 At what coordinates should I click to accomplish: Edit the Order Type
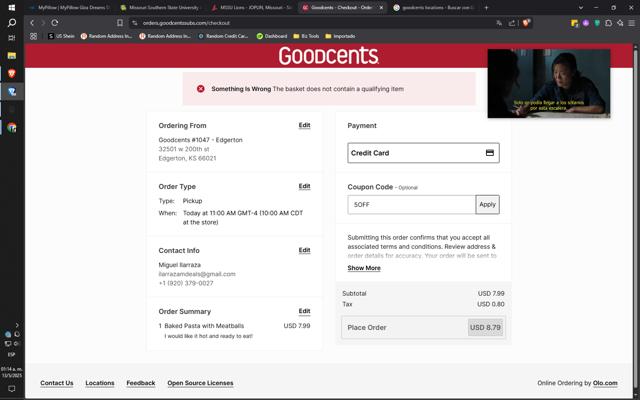tap(304, 186)
